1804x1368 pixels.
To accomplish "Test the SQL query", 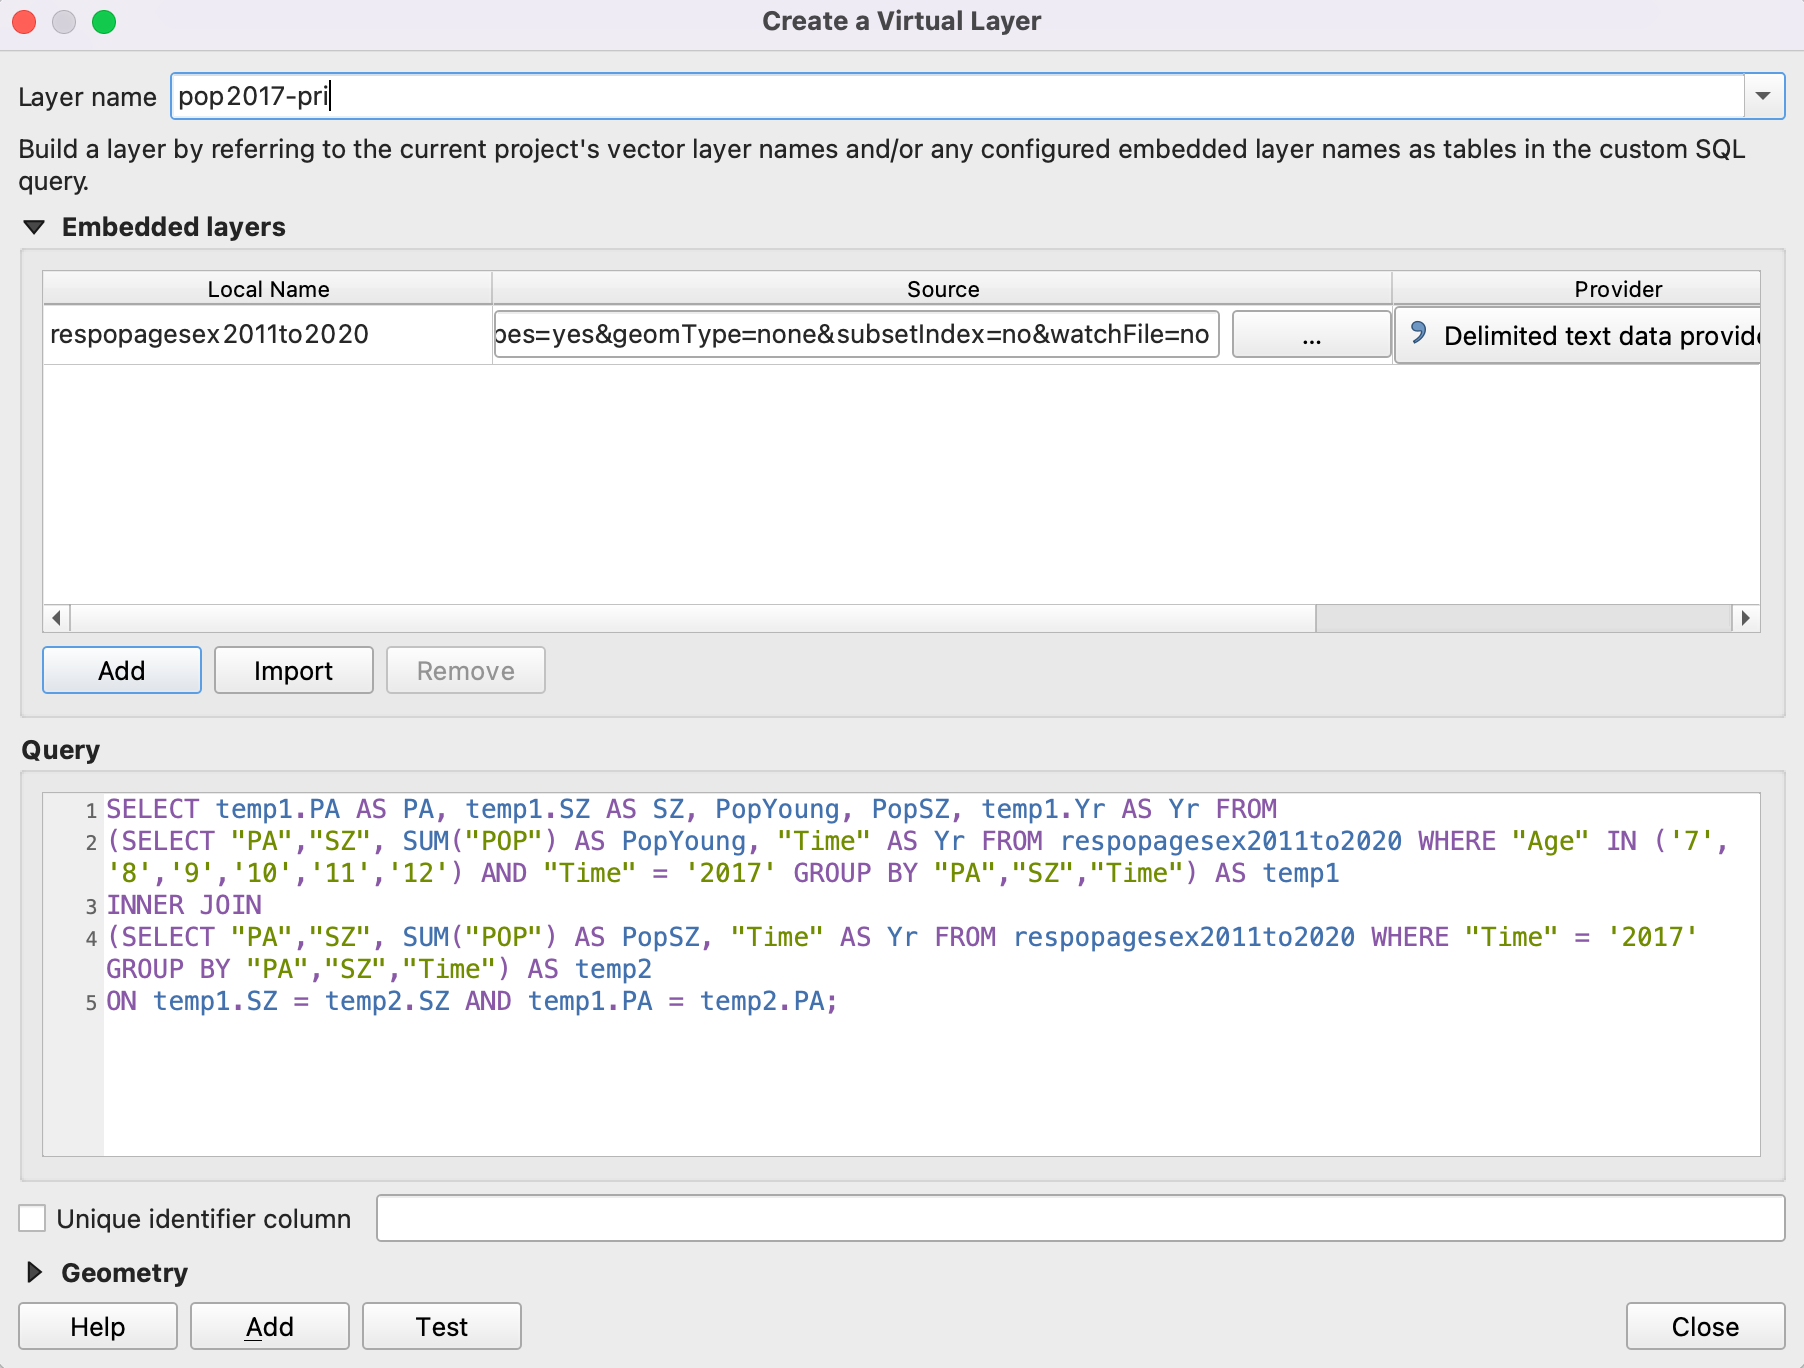I will tap(441, 1326).
